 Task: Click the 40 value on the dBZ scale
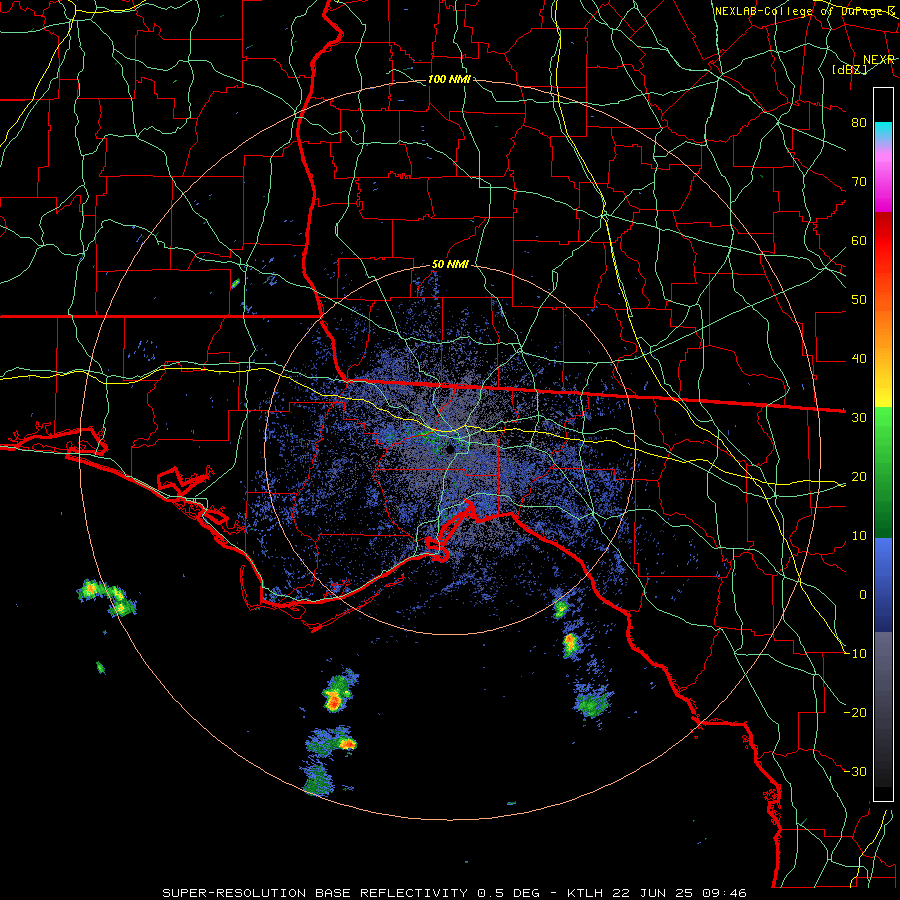pos(859,359)
